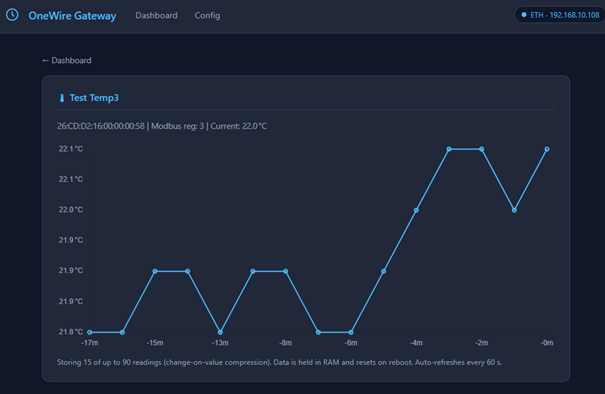Click the ETH 192.168.10.108 status badge
This screenshot has width=605, height=394.
coord(560,15)
